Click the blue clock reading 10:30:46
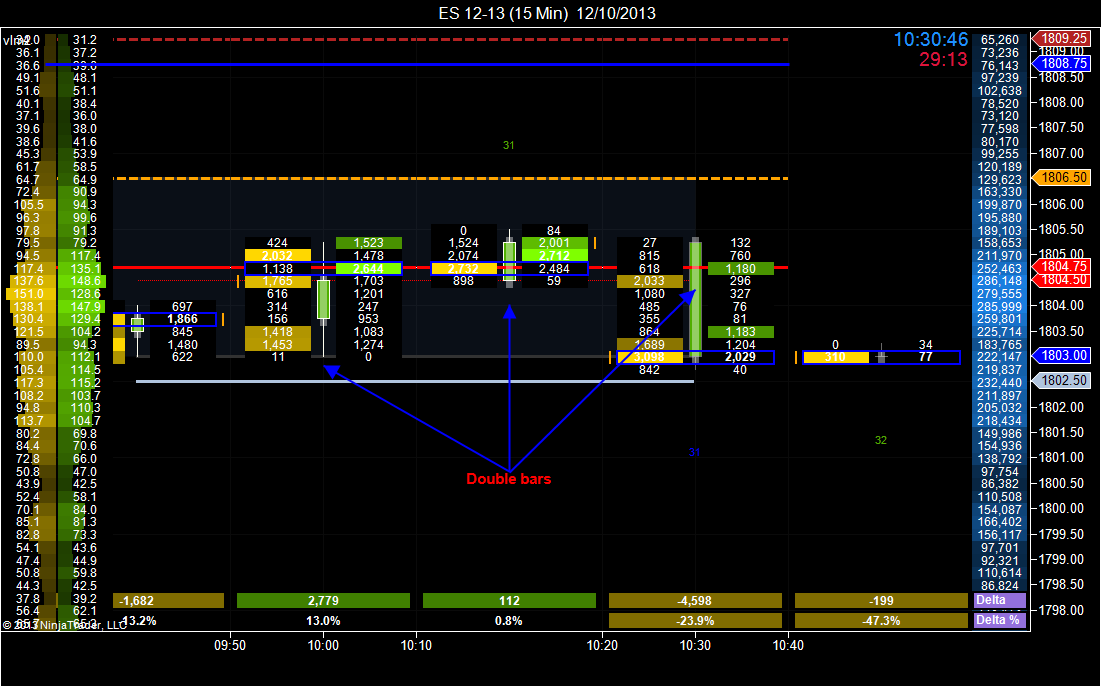This screenshot has width=1101, height=687. (x=930, y=40)
